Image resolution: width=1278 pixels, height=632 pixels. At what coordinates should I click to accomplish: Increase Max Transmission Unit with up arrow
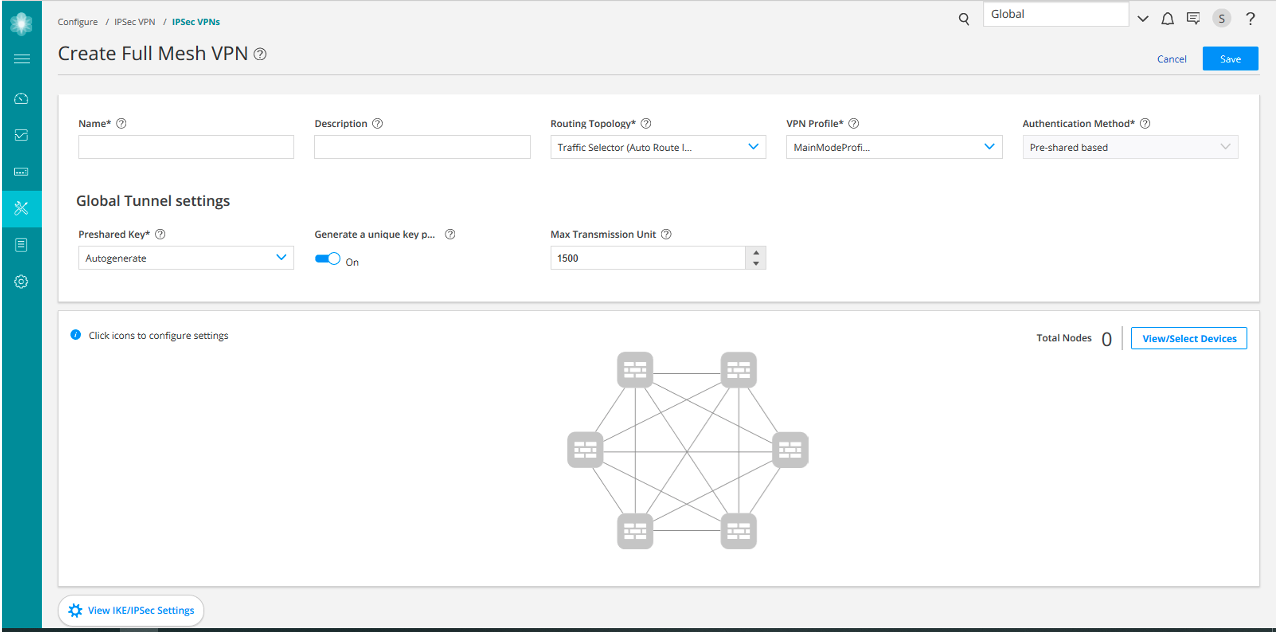coord(757,252)
